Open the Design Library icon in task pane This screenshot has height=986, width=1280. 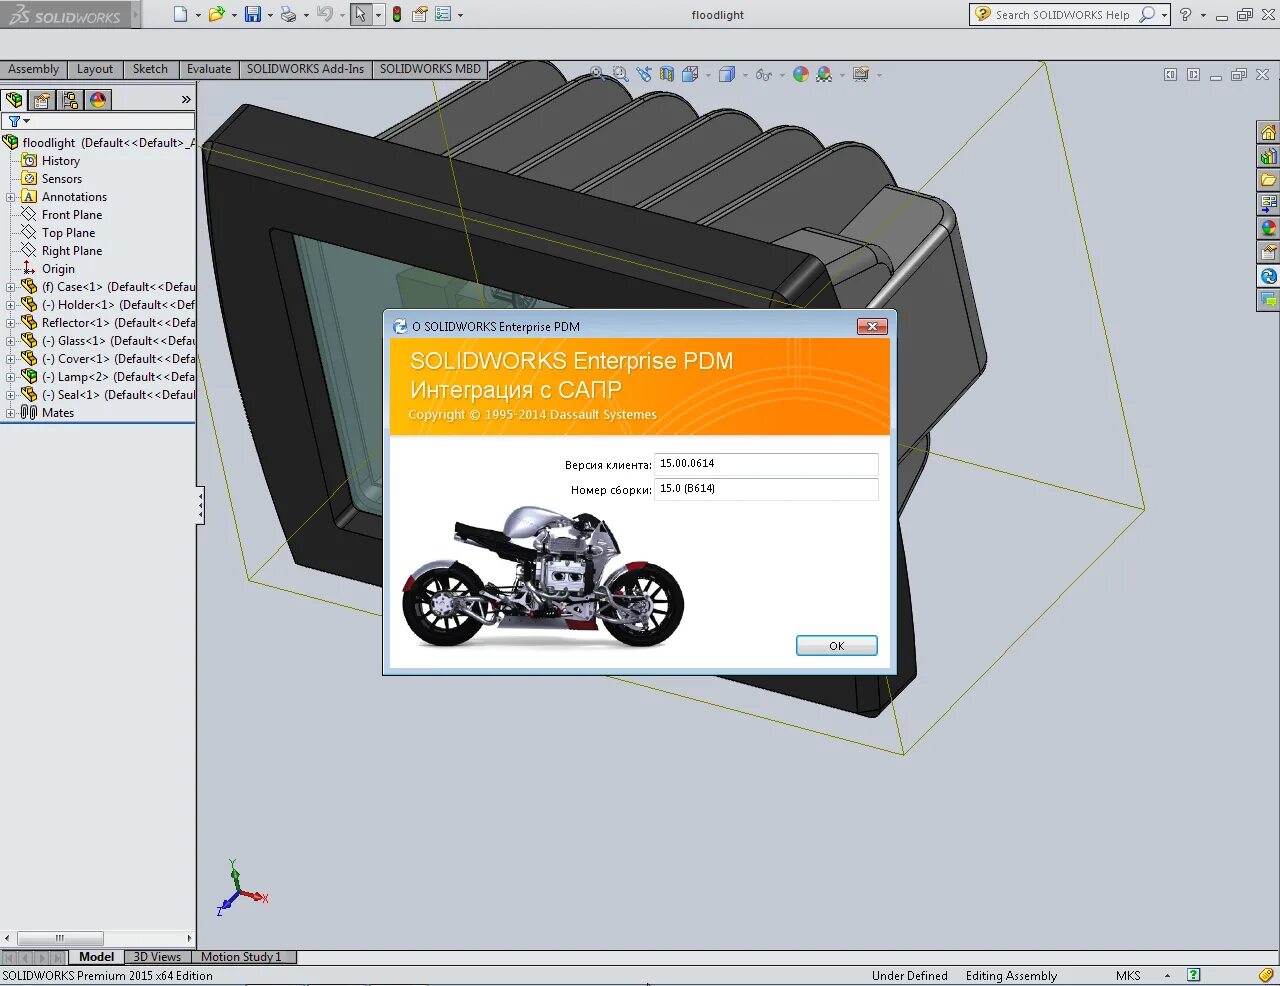(x=1268, y=156)
